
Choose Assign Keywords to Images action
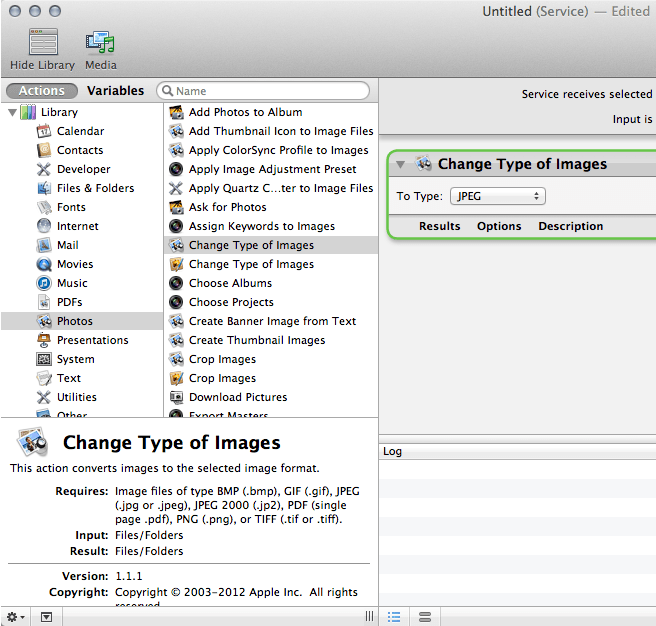[x=271, y=226]
